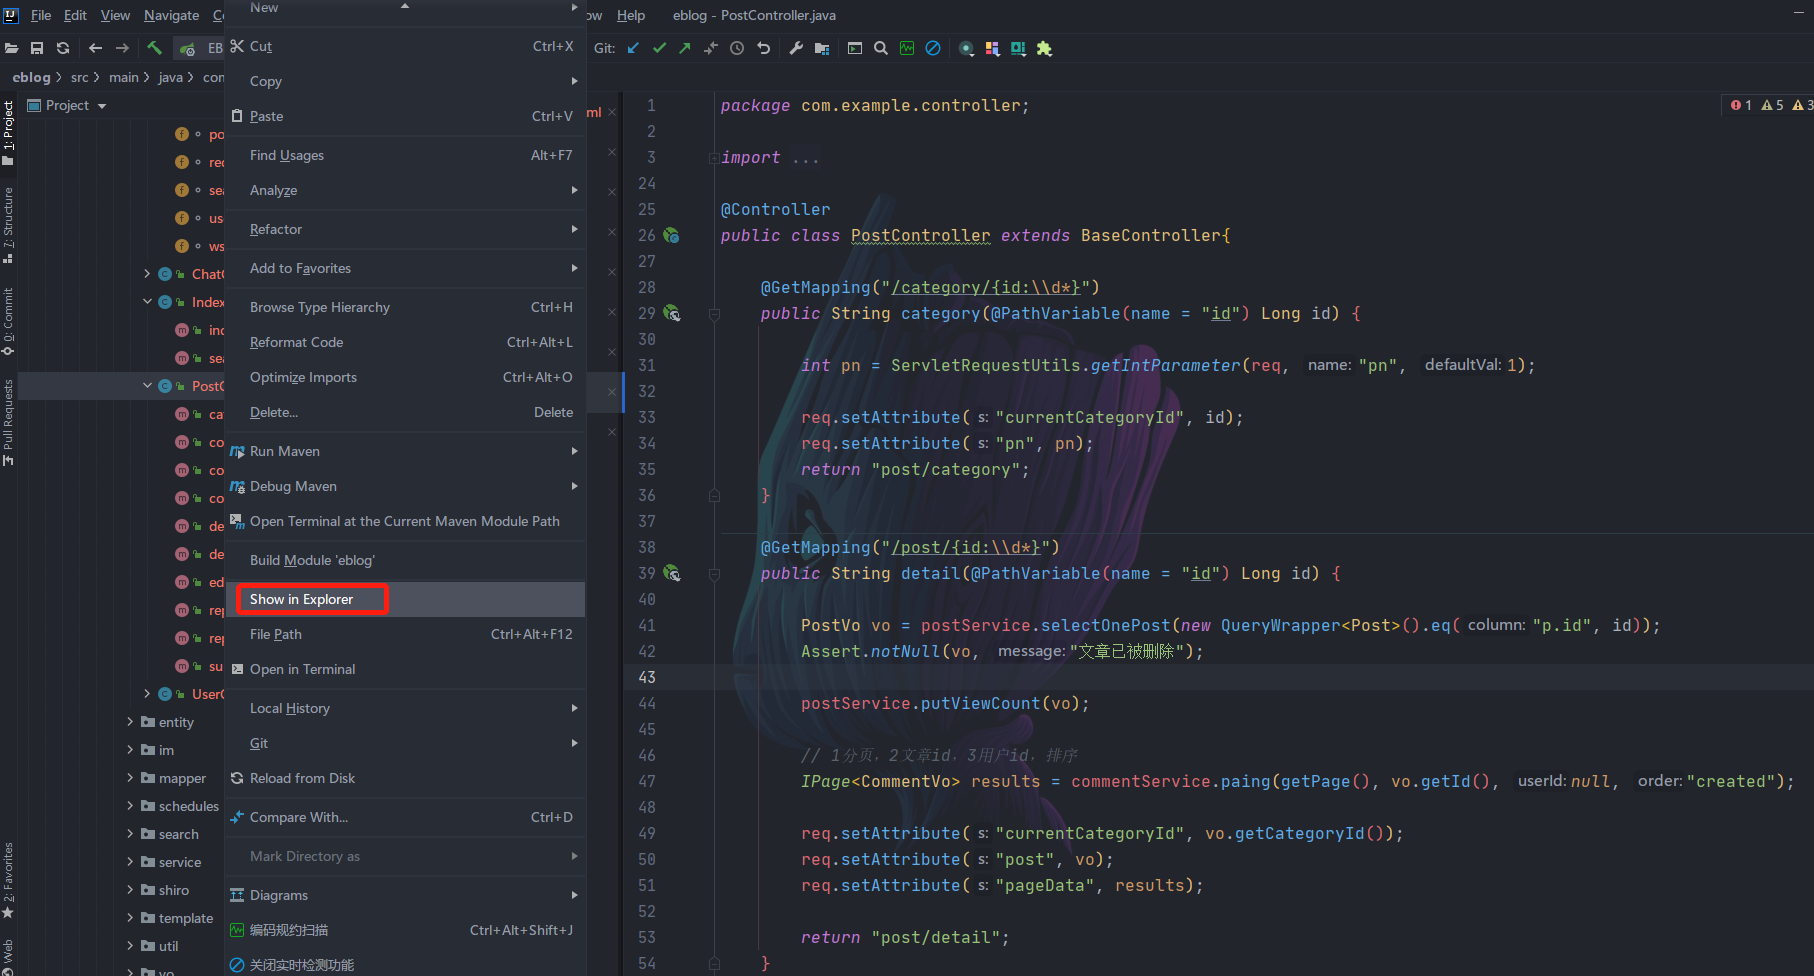
Task: Click the Search Everywhere magnifier icon
Action: 881,48
